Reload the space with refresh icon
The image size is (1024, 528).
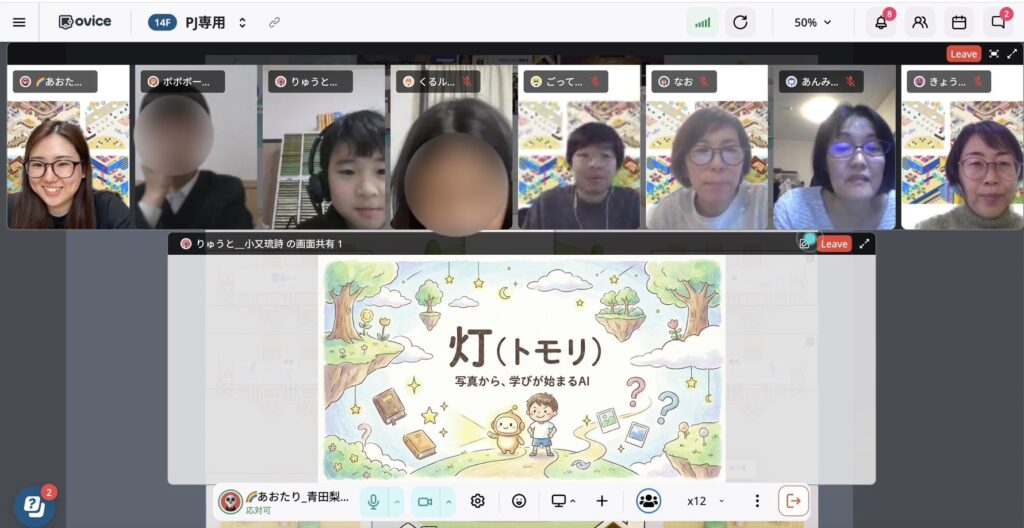point(740,22)
